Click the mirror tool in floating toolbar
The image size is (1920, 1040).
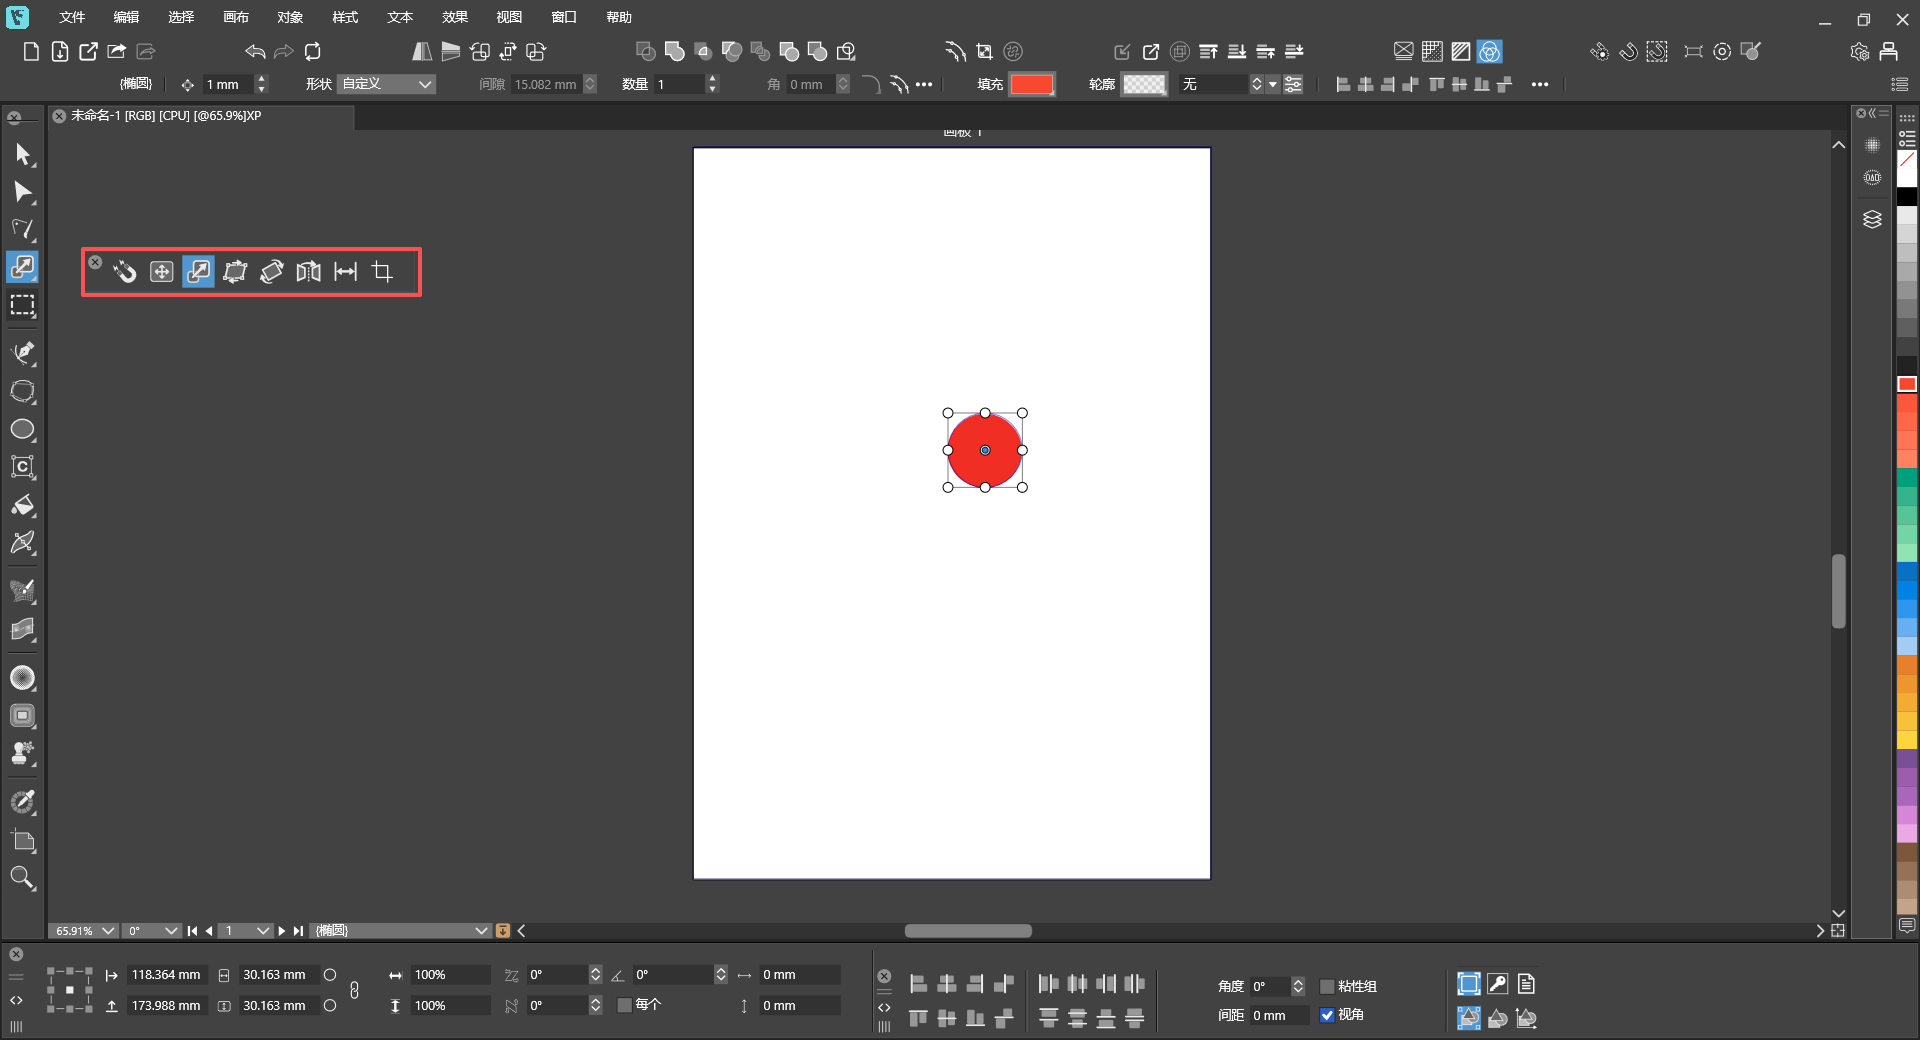point(308,272)
